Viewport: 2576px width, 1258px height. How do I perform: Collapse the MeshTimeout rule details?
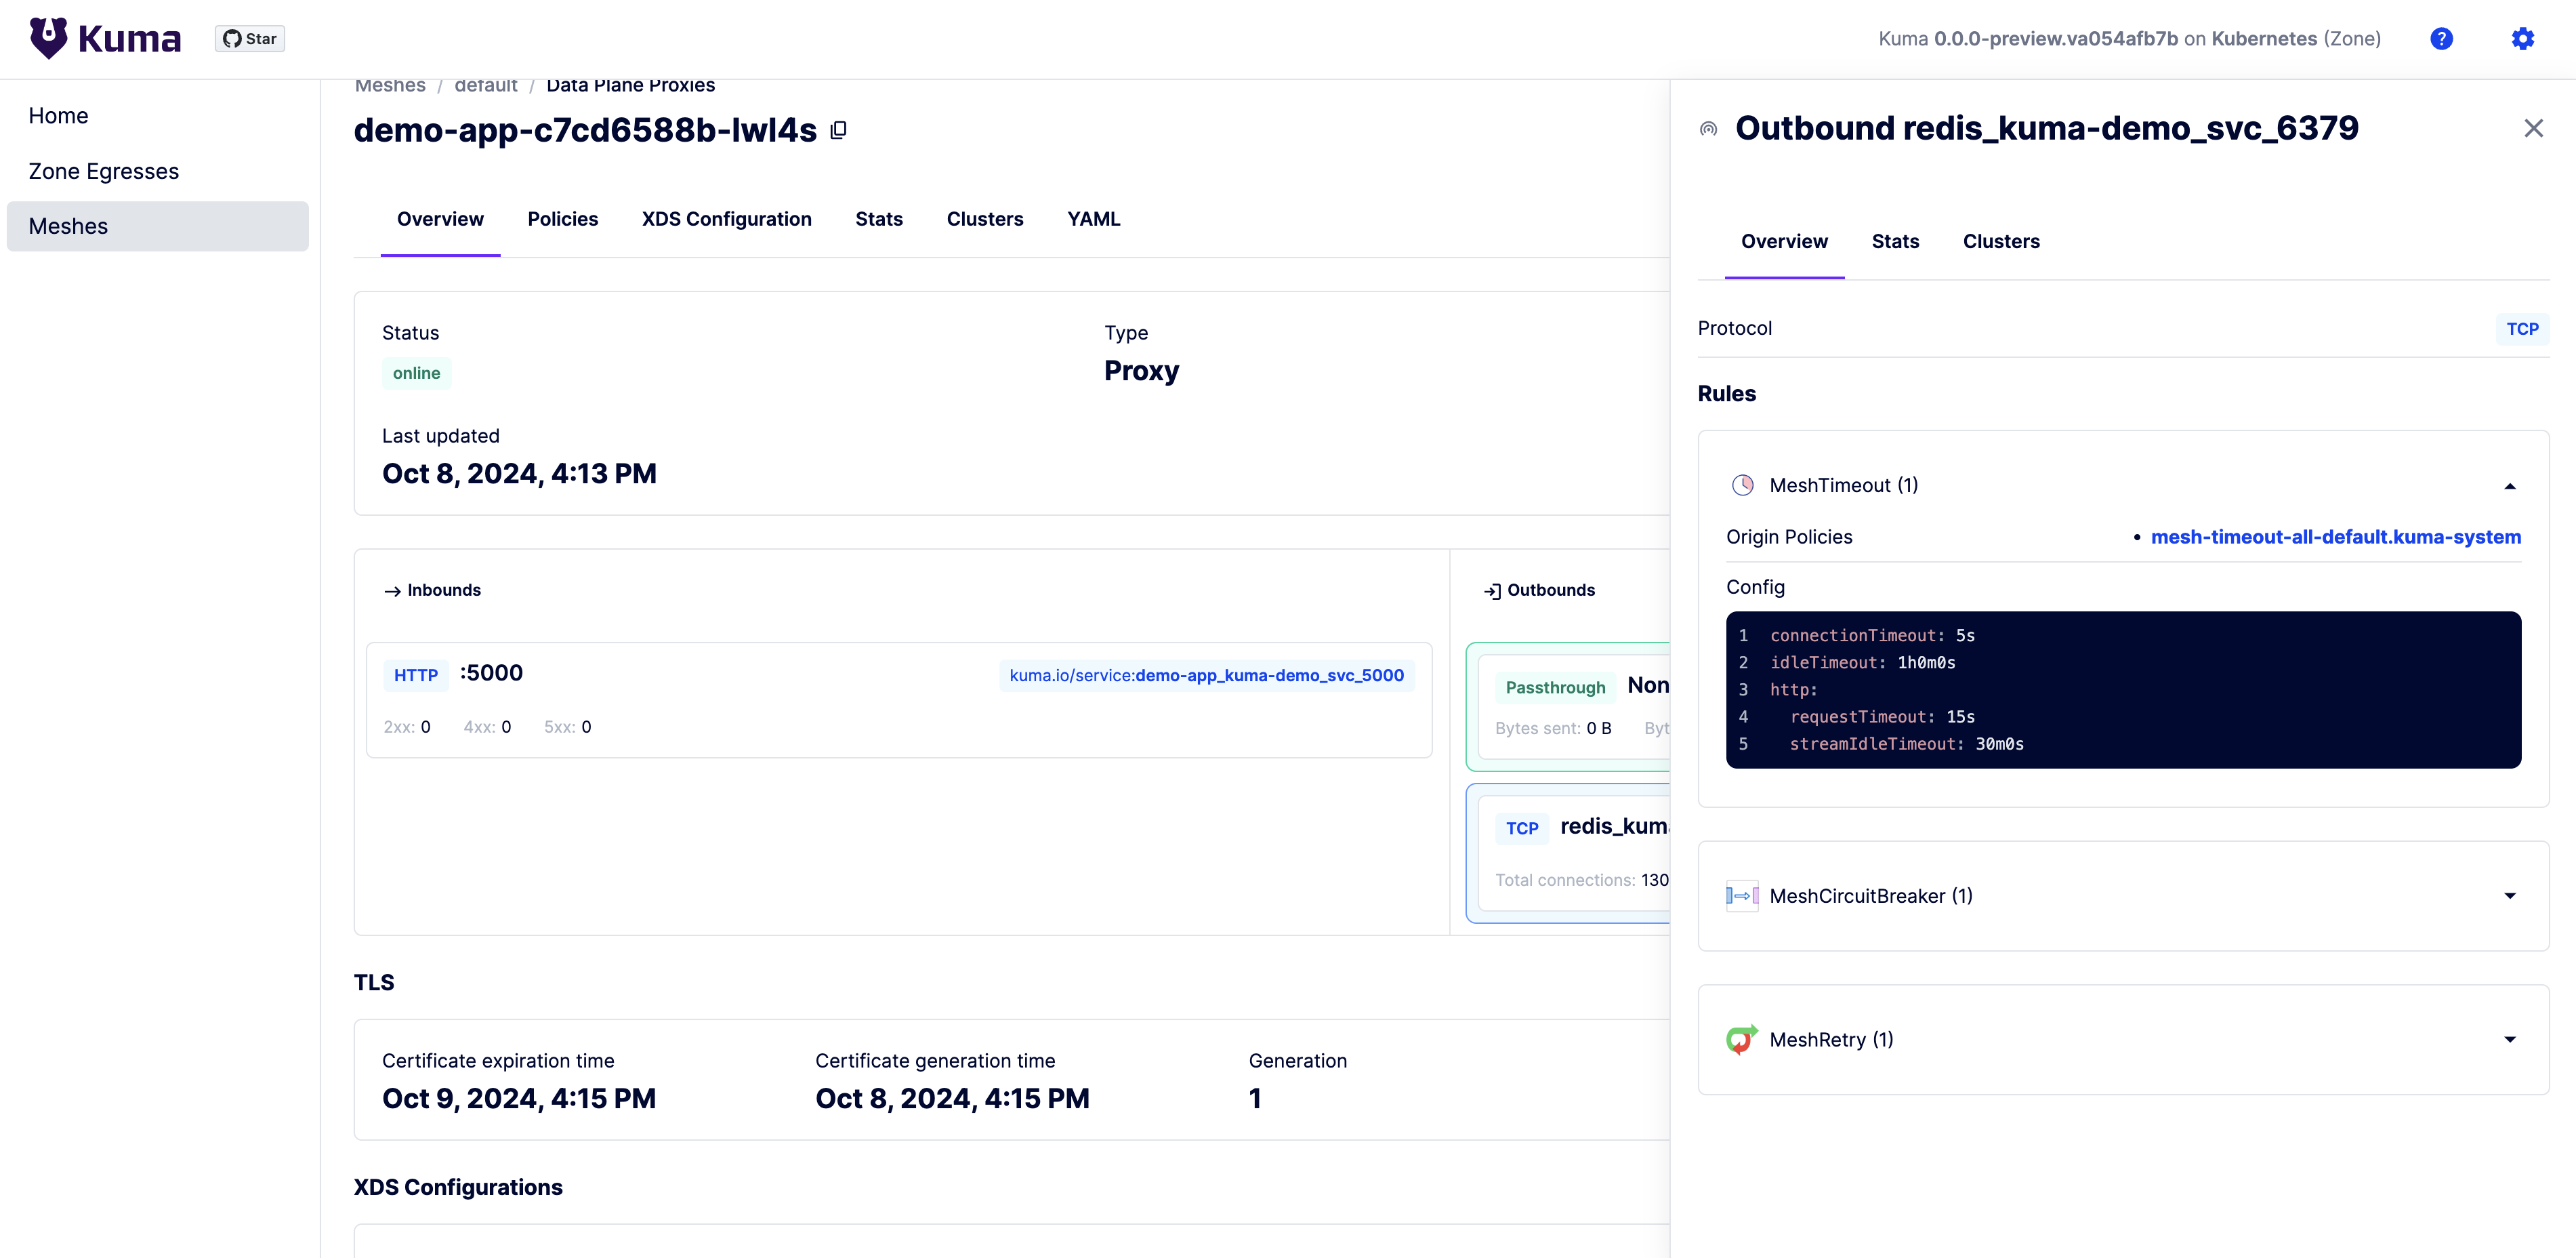2510,486
